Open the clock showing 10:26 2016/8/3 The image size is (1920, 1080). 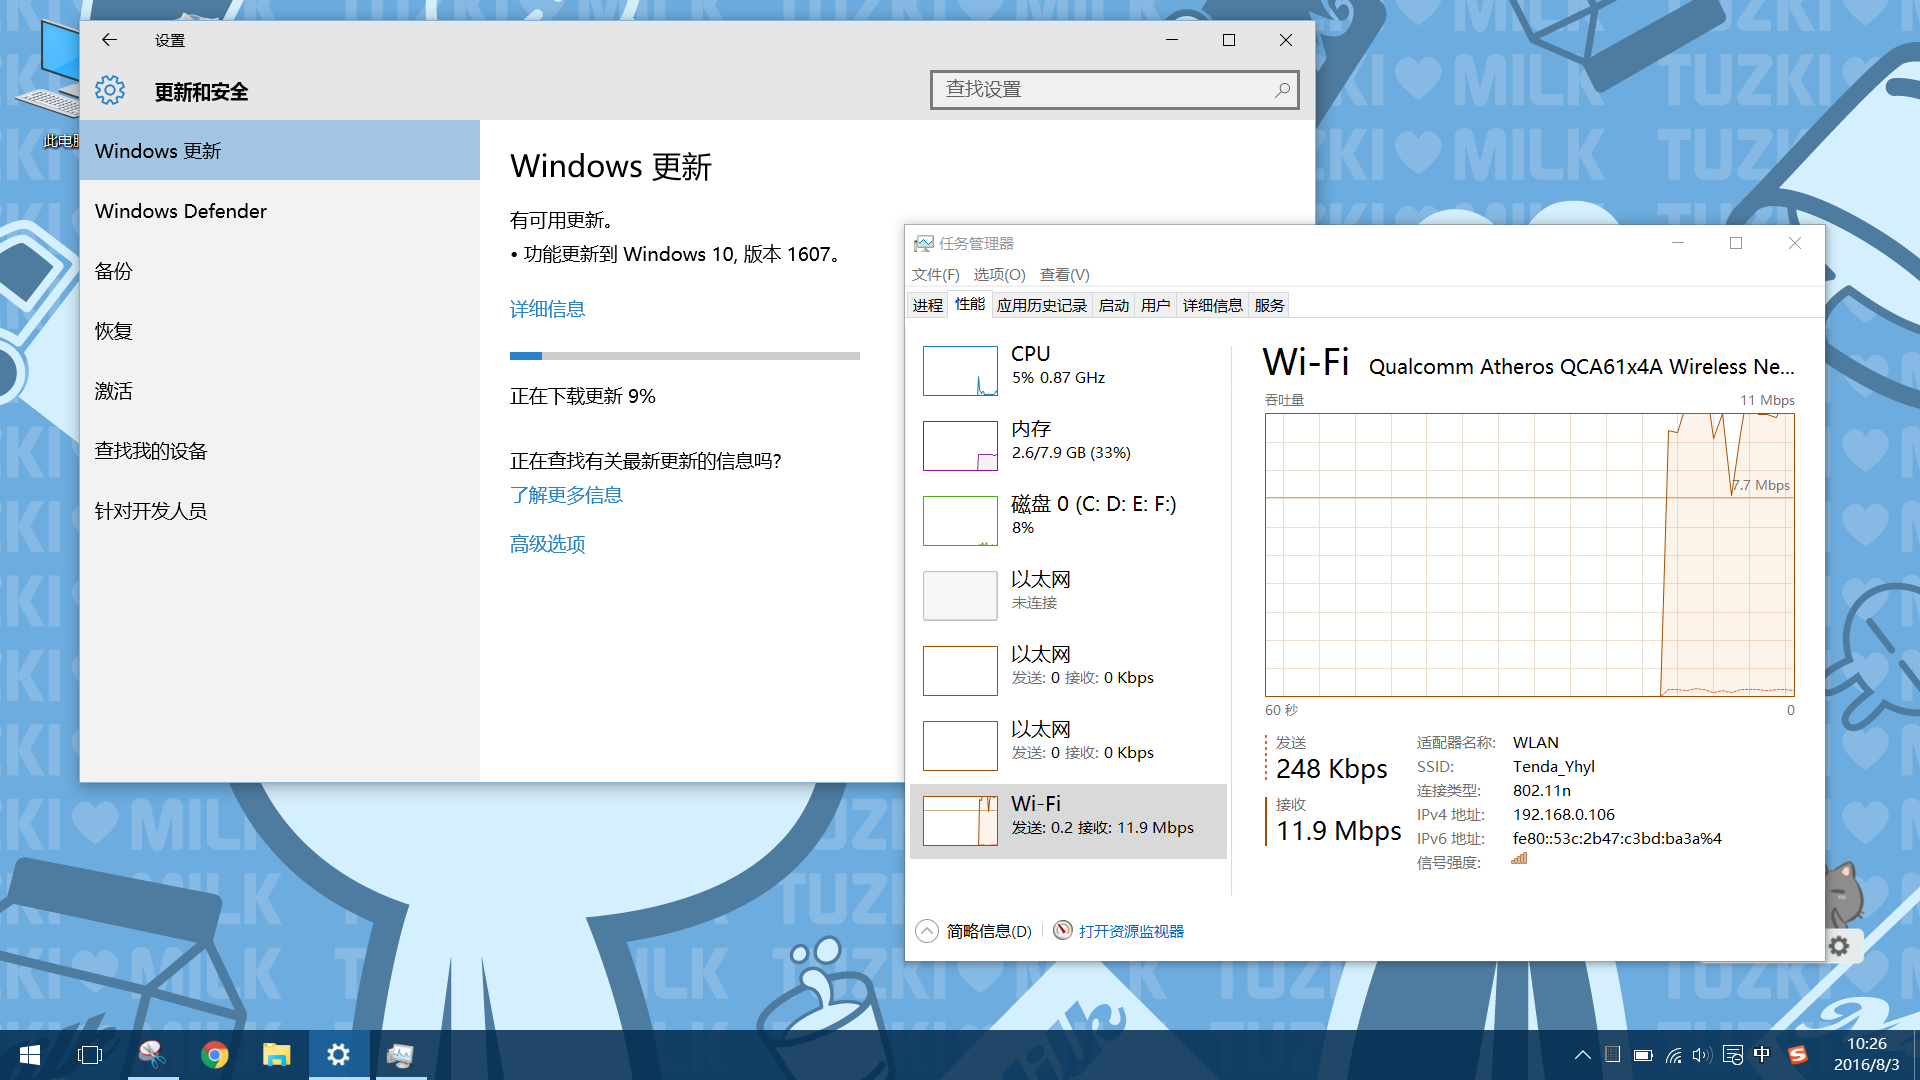click(1866, 1054)
